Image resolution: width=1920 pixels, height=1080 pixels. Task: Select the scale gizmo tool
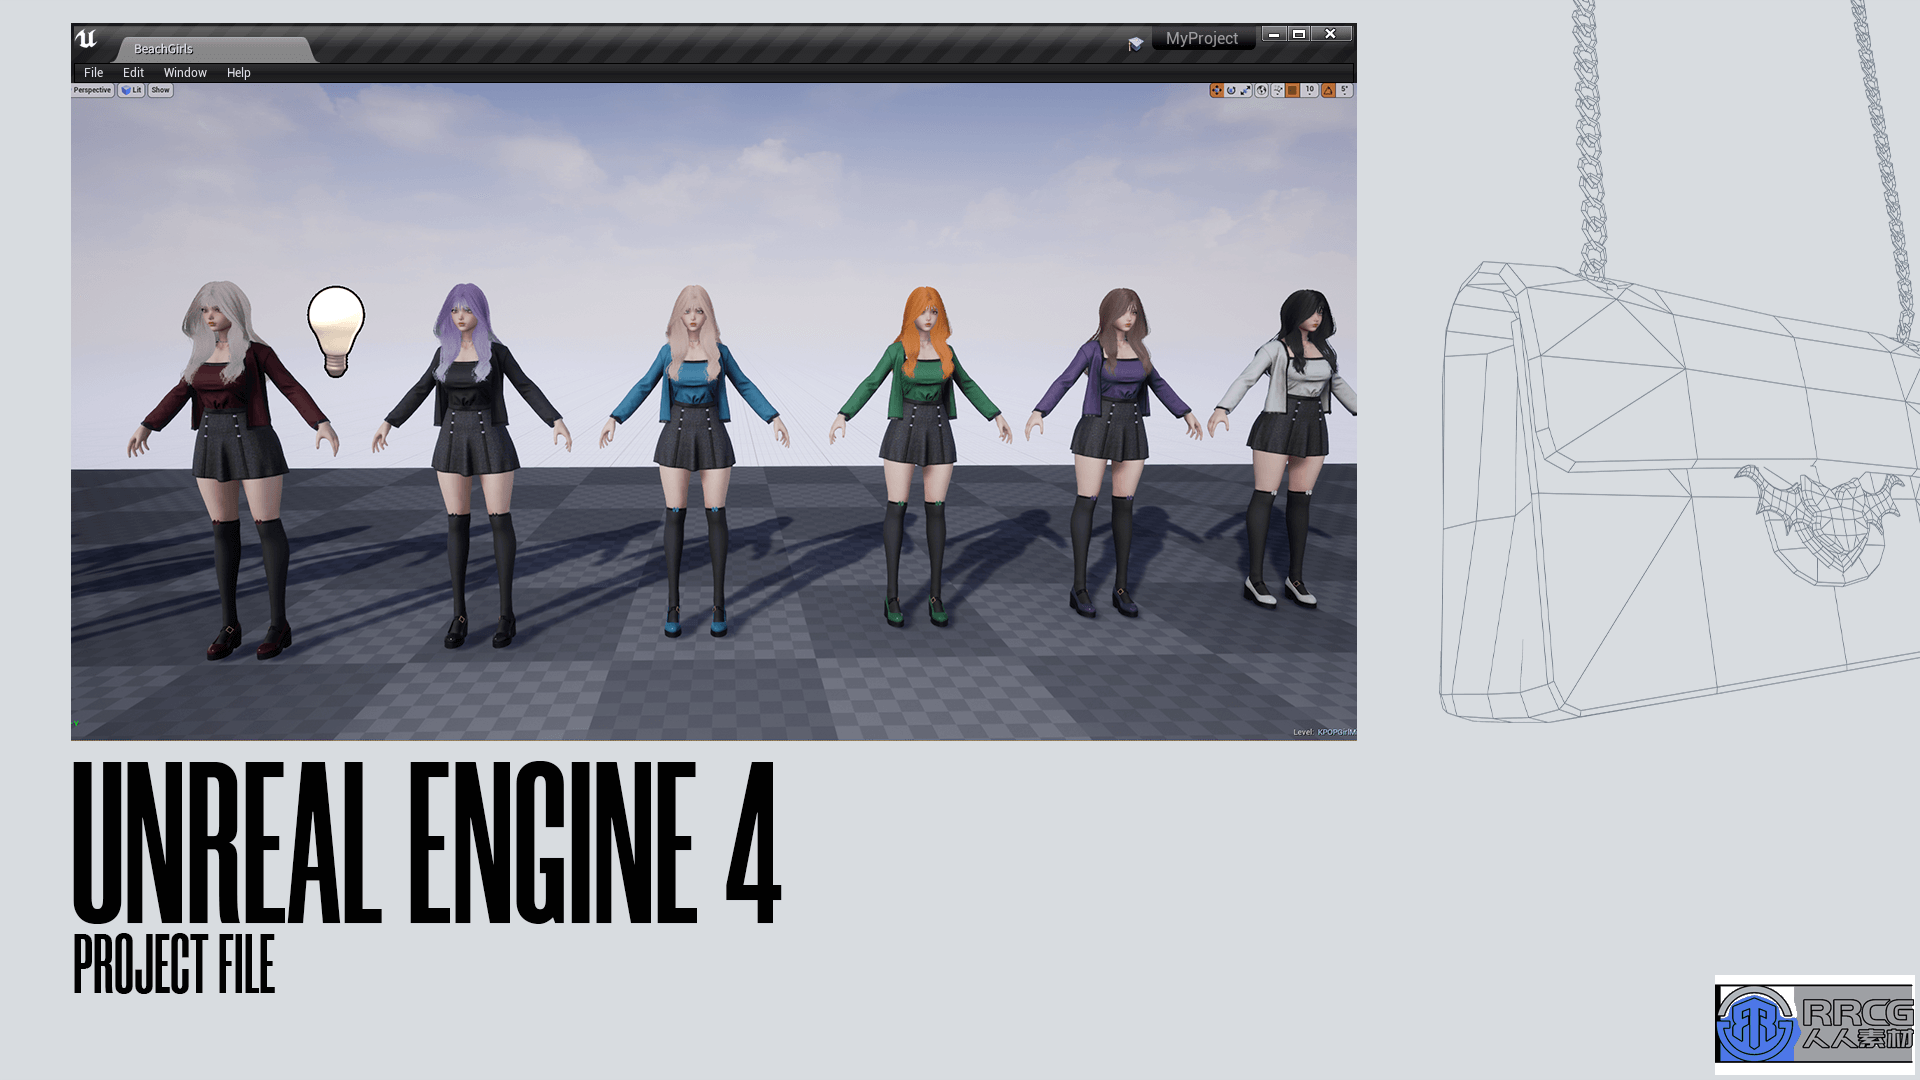click(x=1245, y=90)
